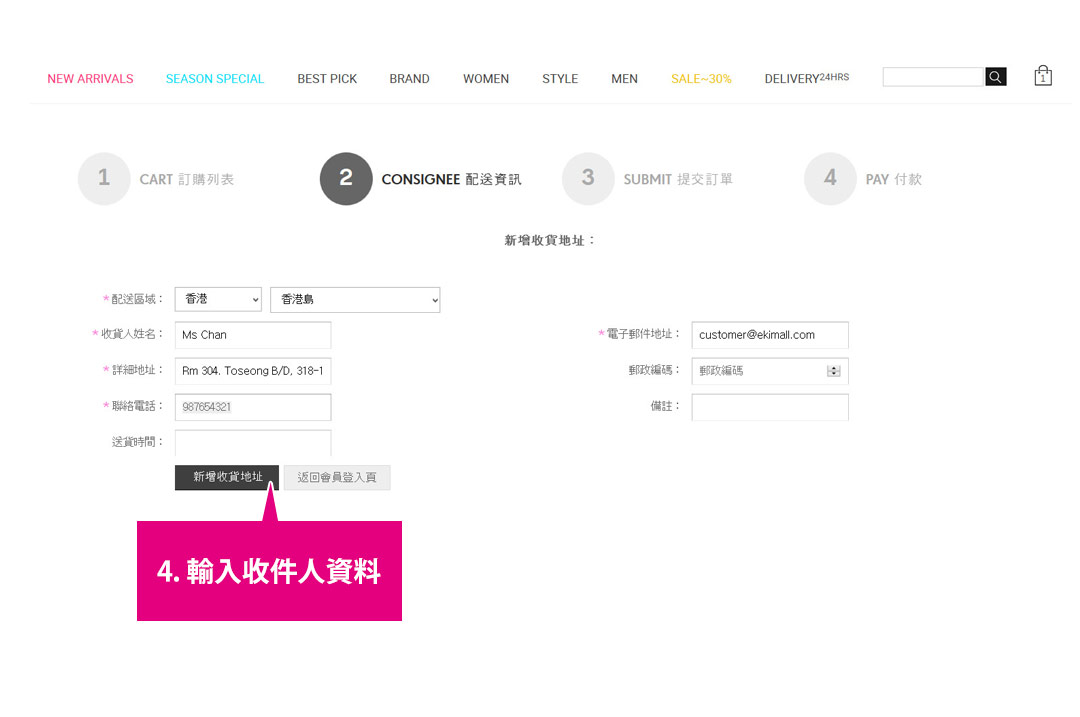
Task: Click the search text box in header
Action: point(933,77)
